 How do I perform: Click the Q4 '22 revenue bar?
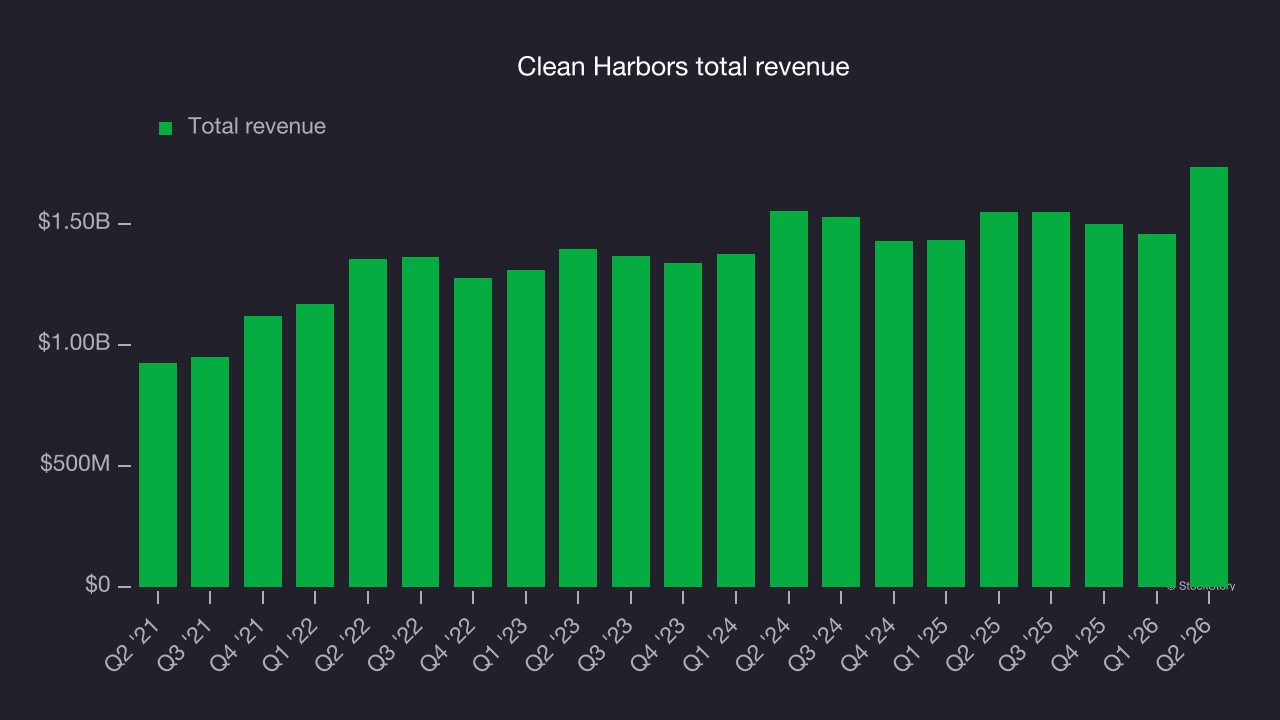[473, 432]
